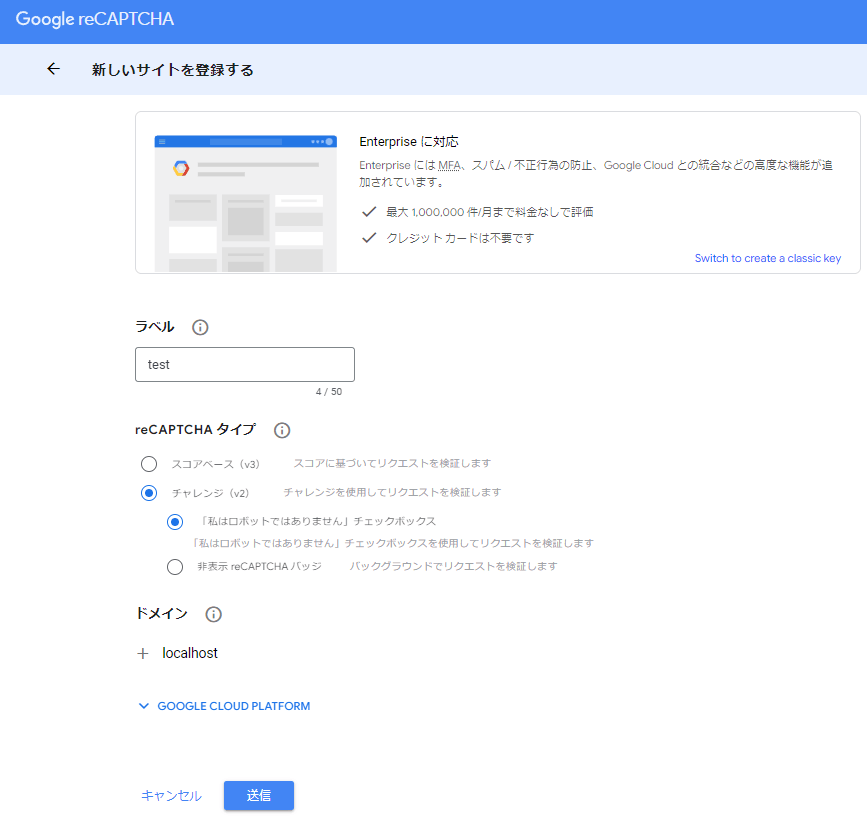Select the チャレンジ (v2) radio button

149,493
